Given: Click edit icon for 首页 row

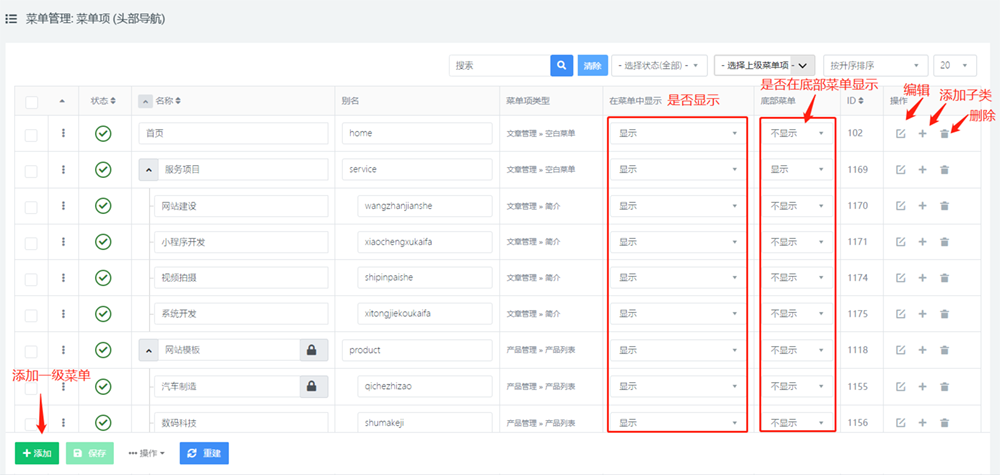Looking at the screenshot, I should click(x=900, y=134).
